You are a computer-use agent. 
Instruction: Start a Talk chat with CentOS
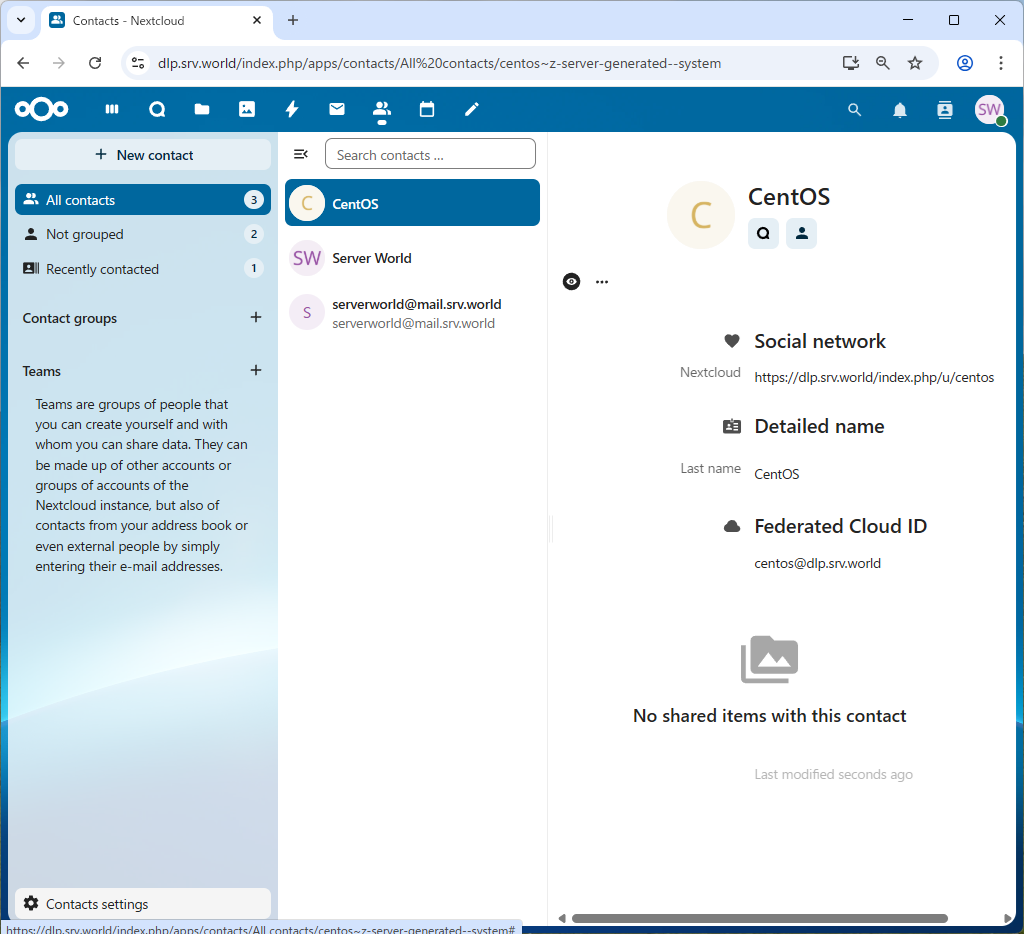(763, 233)
